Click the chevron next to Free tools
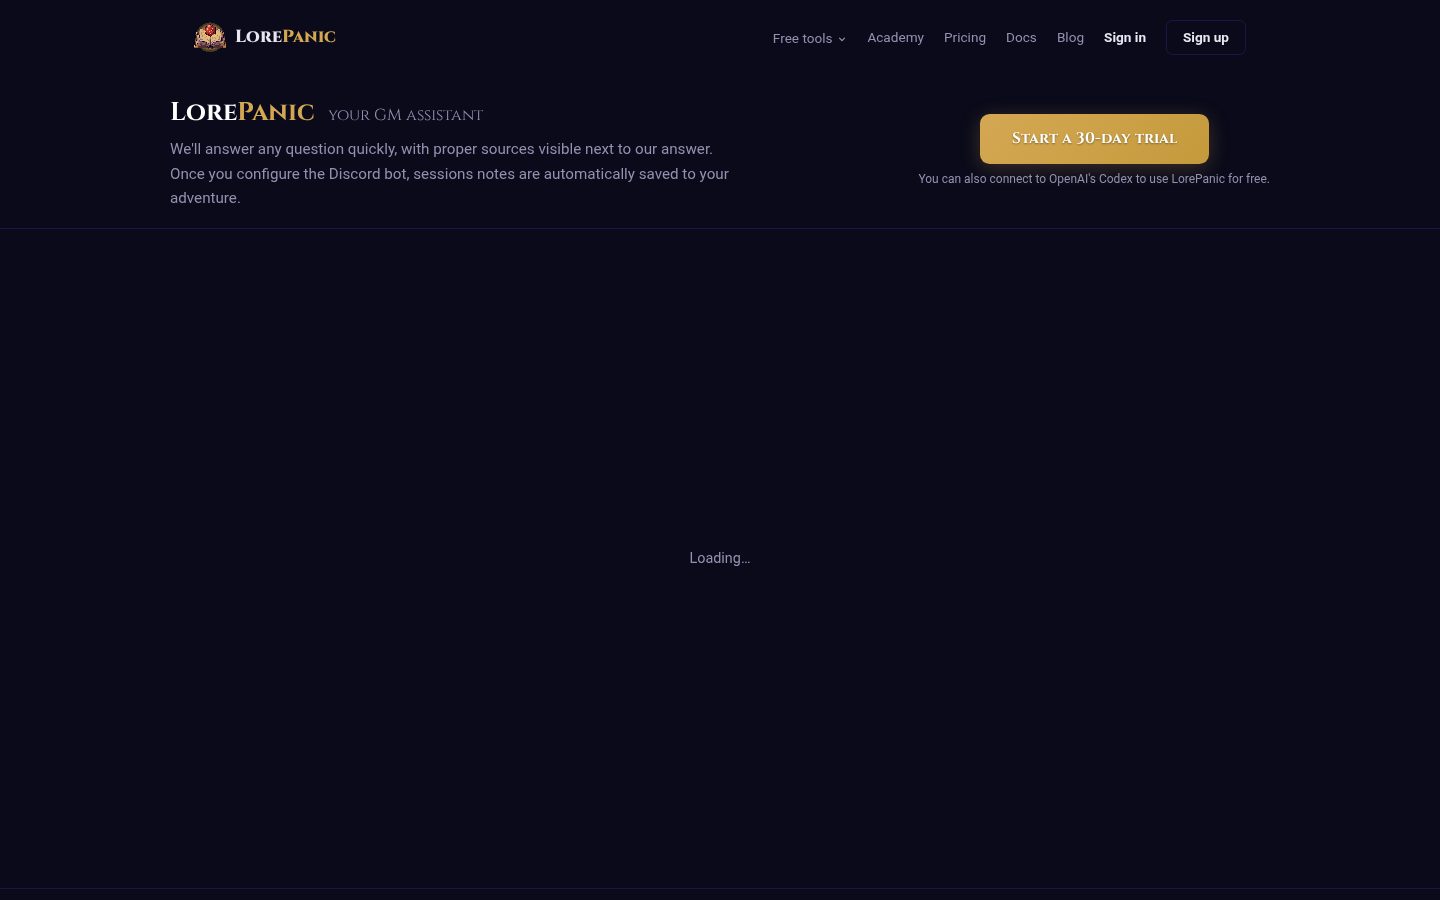Viewport: 1440px width, 900px height. click(842, 39)
